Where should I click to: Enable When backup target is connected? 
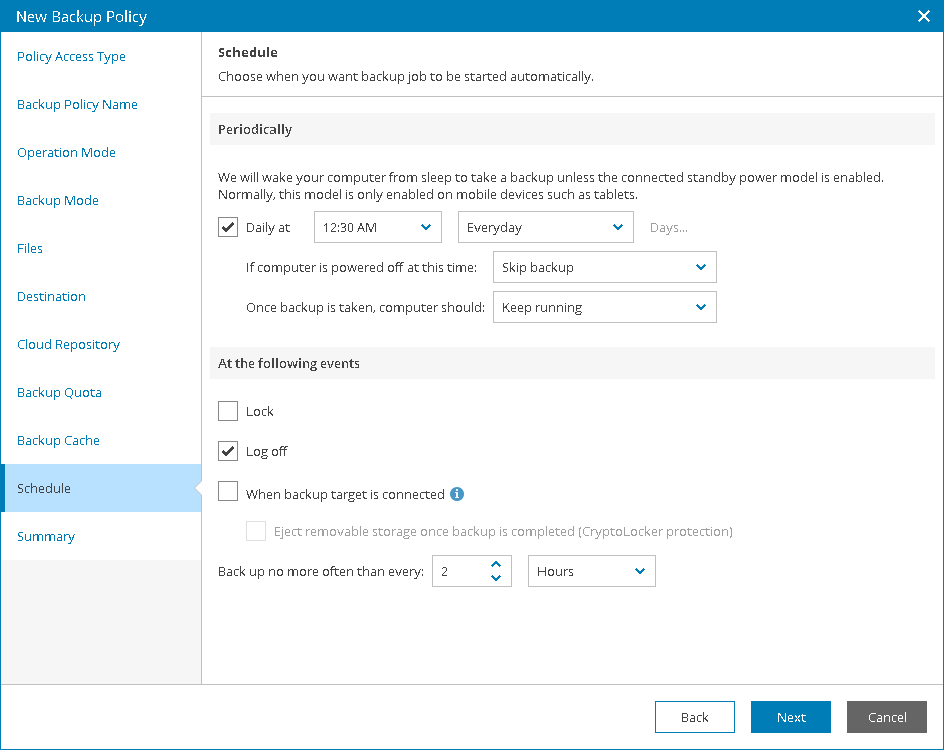[x=228, y=493]
